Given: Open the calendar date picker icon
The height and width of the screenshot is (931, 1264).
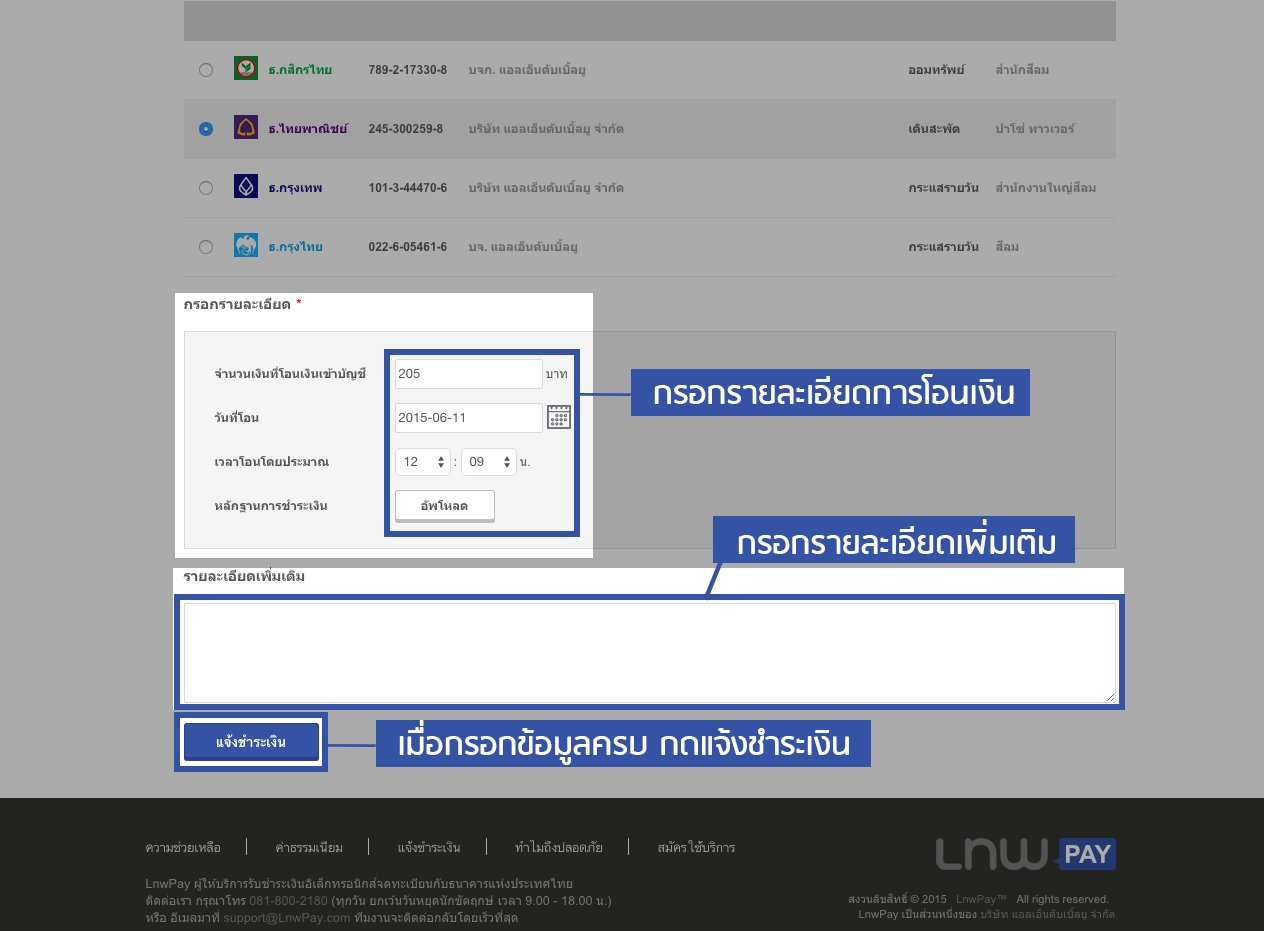Looking at the screenshot, I should [x=559, y=417].
